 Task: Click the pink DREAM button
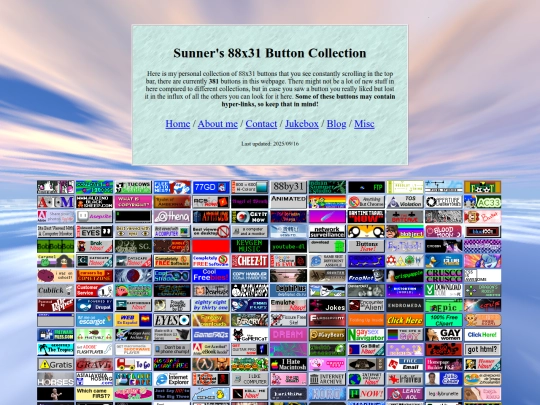click(289, 335)
